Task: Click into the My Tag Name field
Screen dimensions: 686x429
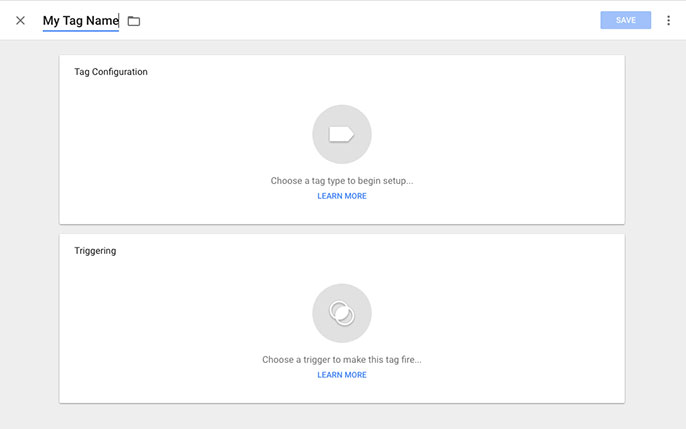Action: tap(80, 21)
